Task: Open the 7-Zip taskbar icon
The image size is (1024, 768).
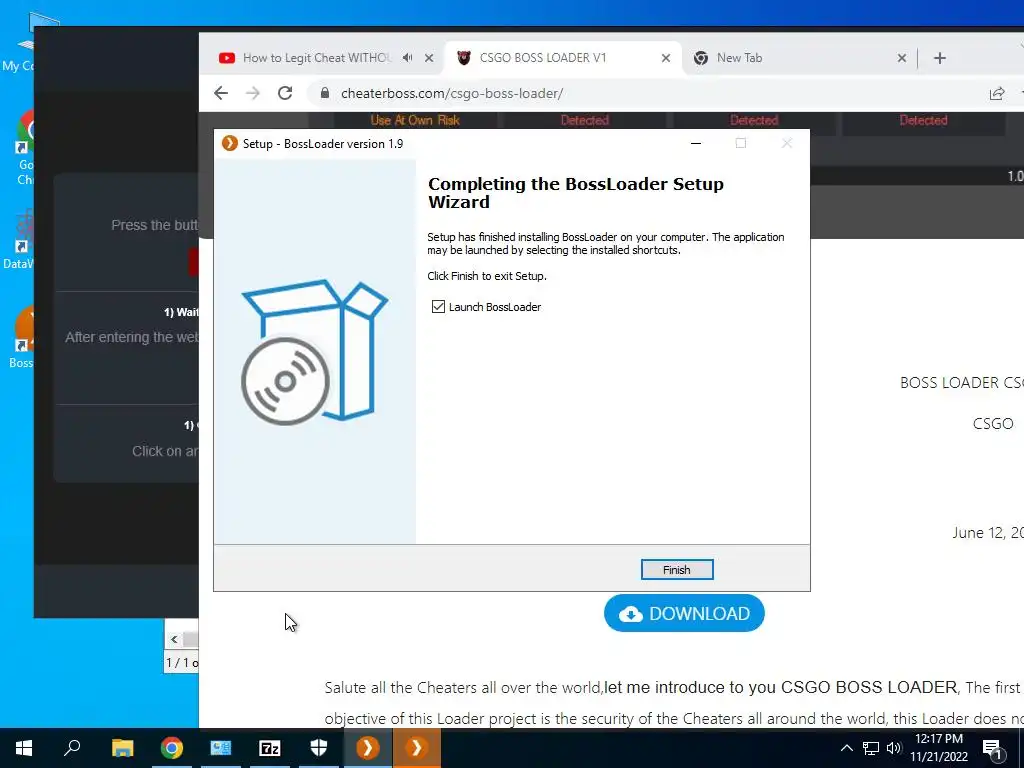Action: coord(269,748)
